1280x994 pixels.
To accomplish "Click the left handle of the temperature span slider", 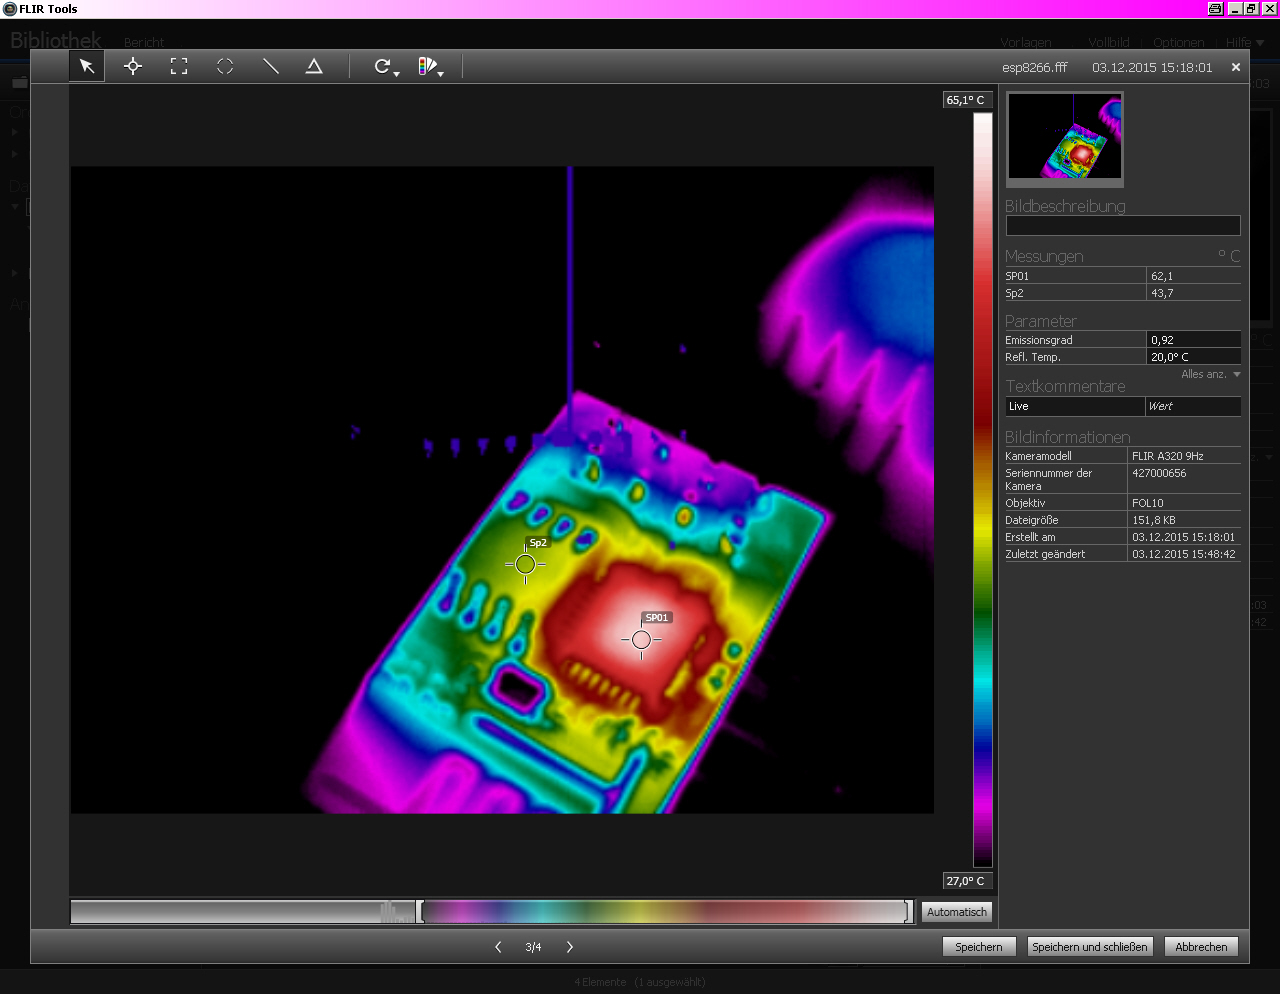I will 421,911.
